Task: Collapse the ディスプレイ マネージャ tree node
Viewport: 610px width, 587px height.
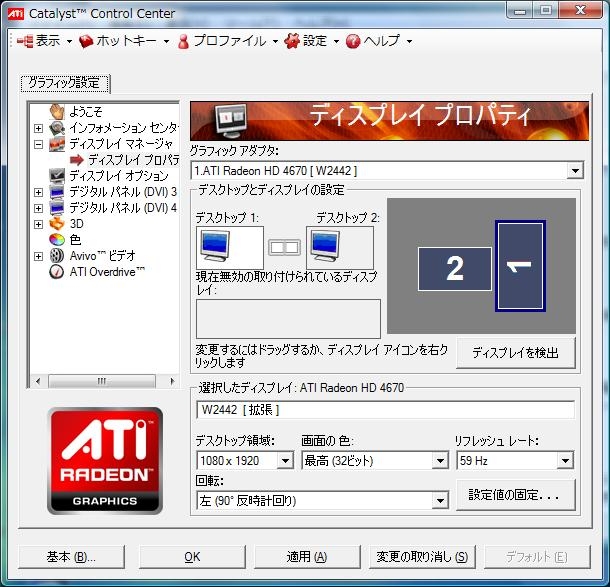Action: click(x=38, y=144)
